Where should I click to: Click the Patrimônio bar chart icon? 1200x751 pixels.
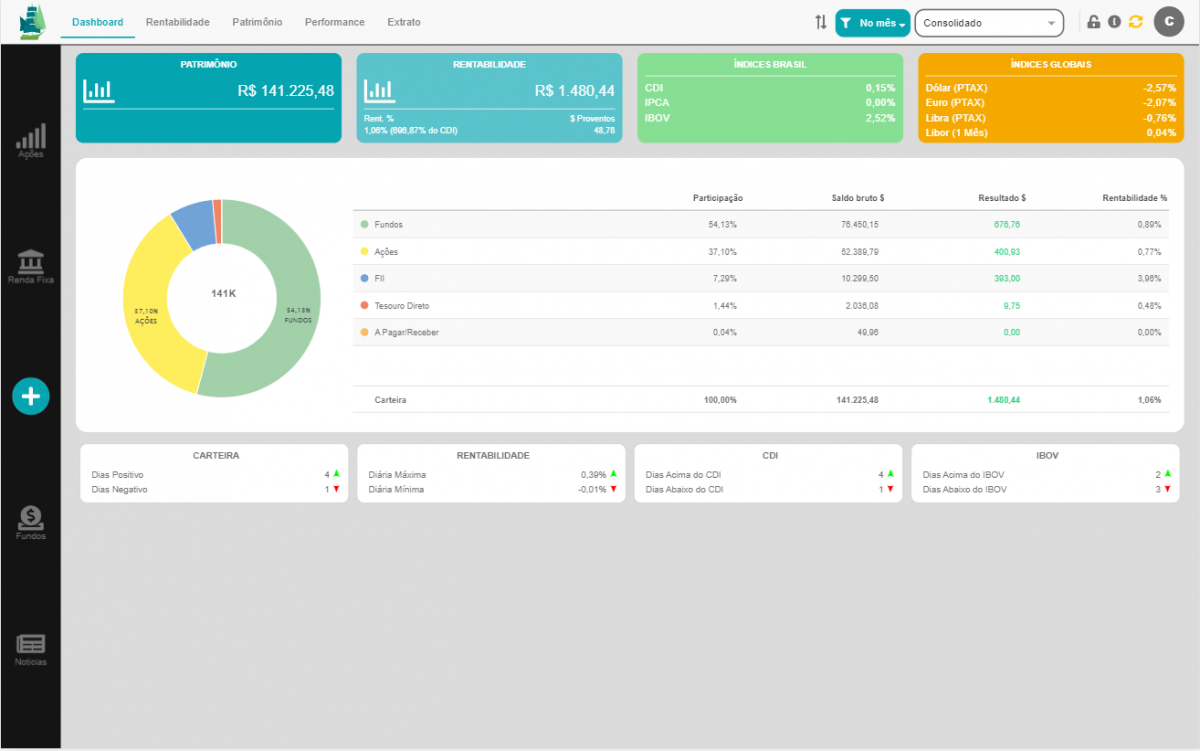click(99, 91)
